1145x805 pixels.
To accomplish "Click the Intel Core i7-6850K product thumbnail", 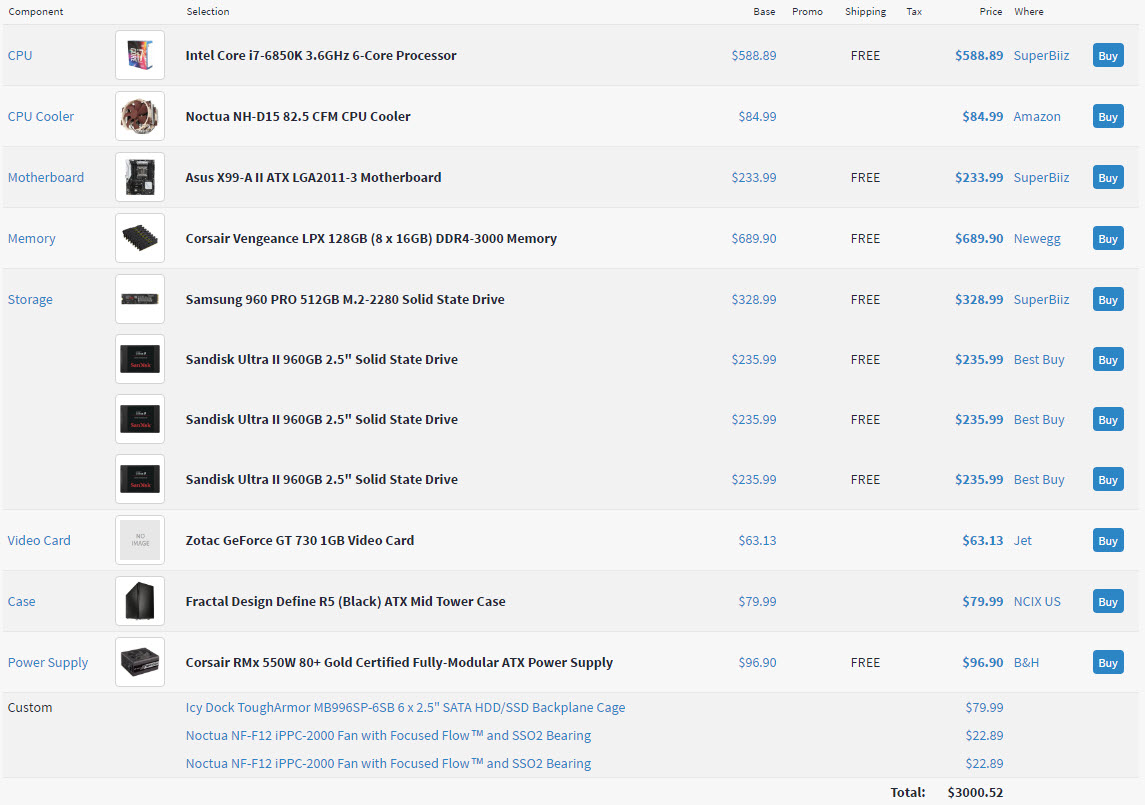I will coord(140,56).
